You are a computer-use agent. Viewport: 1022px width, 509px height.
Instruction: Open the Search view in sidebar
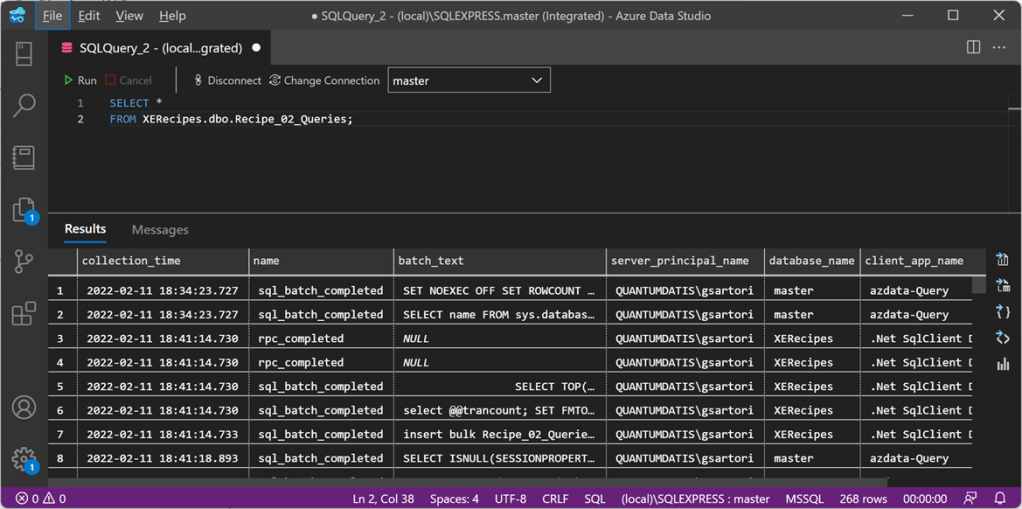pos(24,105)
